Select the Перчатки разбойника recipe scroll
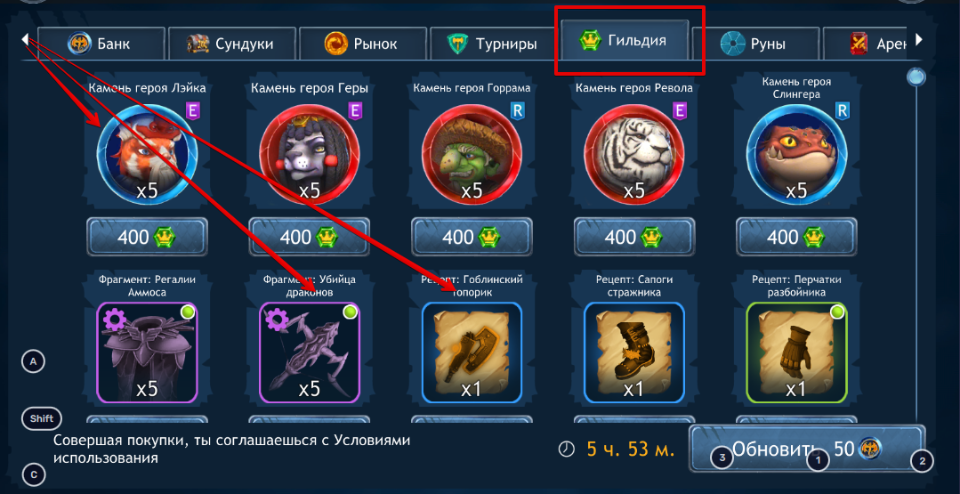 (x=797, y=352)
